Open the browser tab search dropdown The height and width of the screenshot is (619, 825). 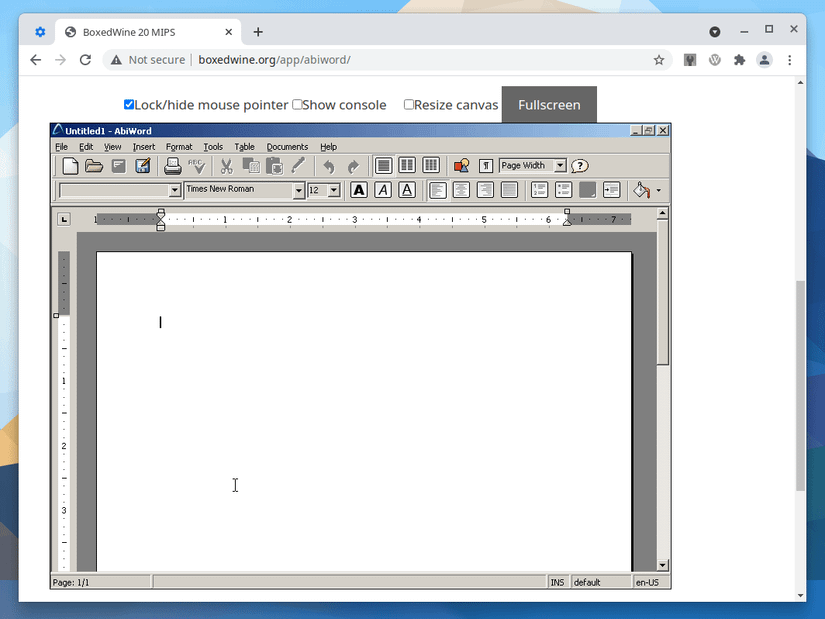(715, 32)
